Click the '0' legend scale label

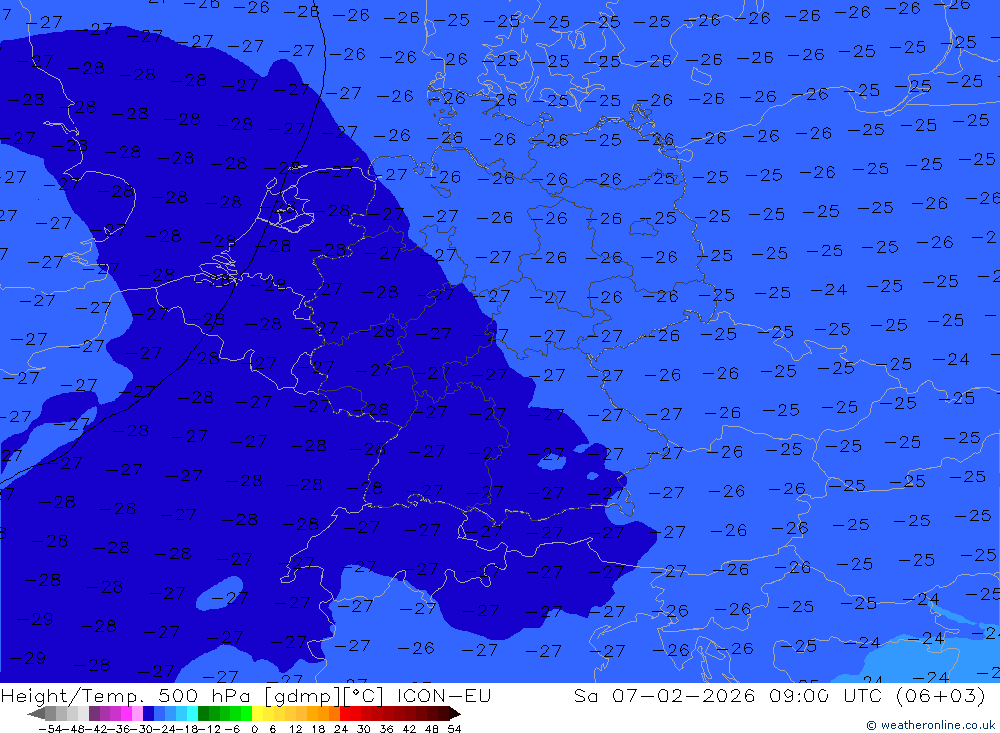coord(254,729)
